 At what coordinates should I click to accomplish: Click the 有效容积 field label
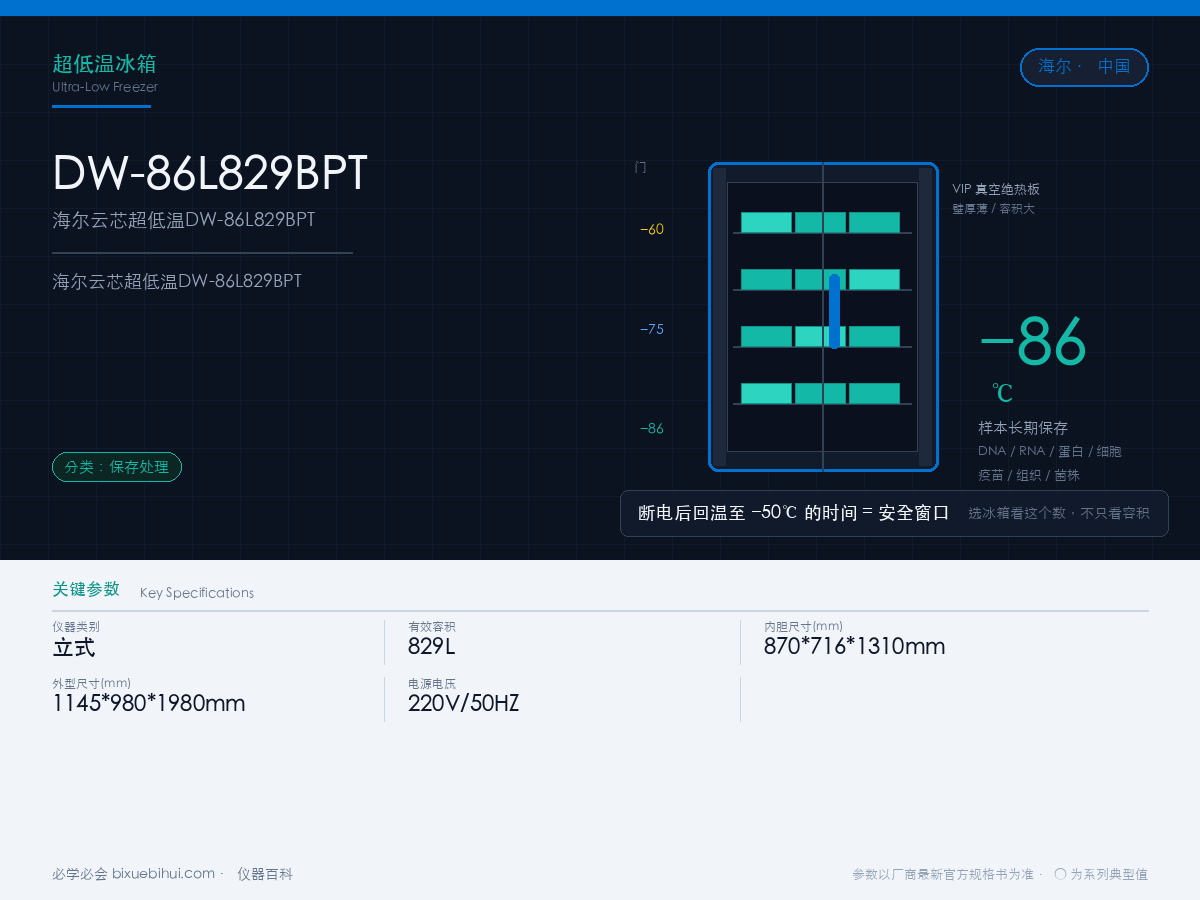(x=432, y=627)
